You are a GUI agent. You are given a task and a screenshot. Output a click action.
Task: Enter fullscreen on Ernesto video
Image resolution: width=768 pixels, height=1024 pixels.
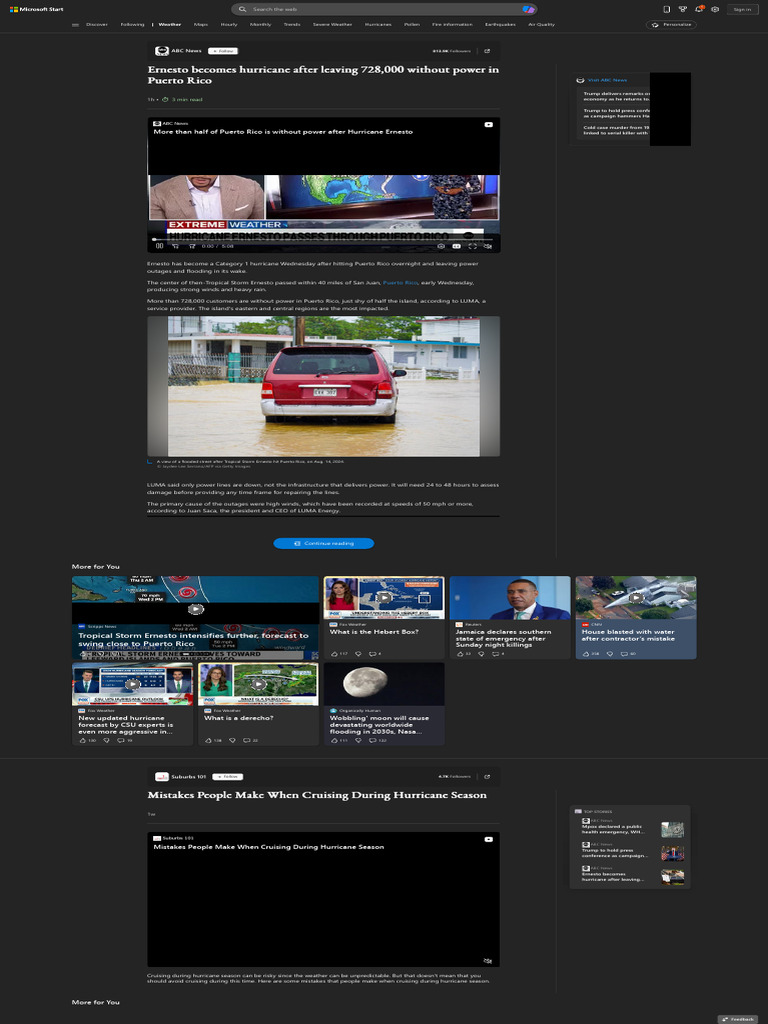472,246
